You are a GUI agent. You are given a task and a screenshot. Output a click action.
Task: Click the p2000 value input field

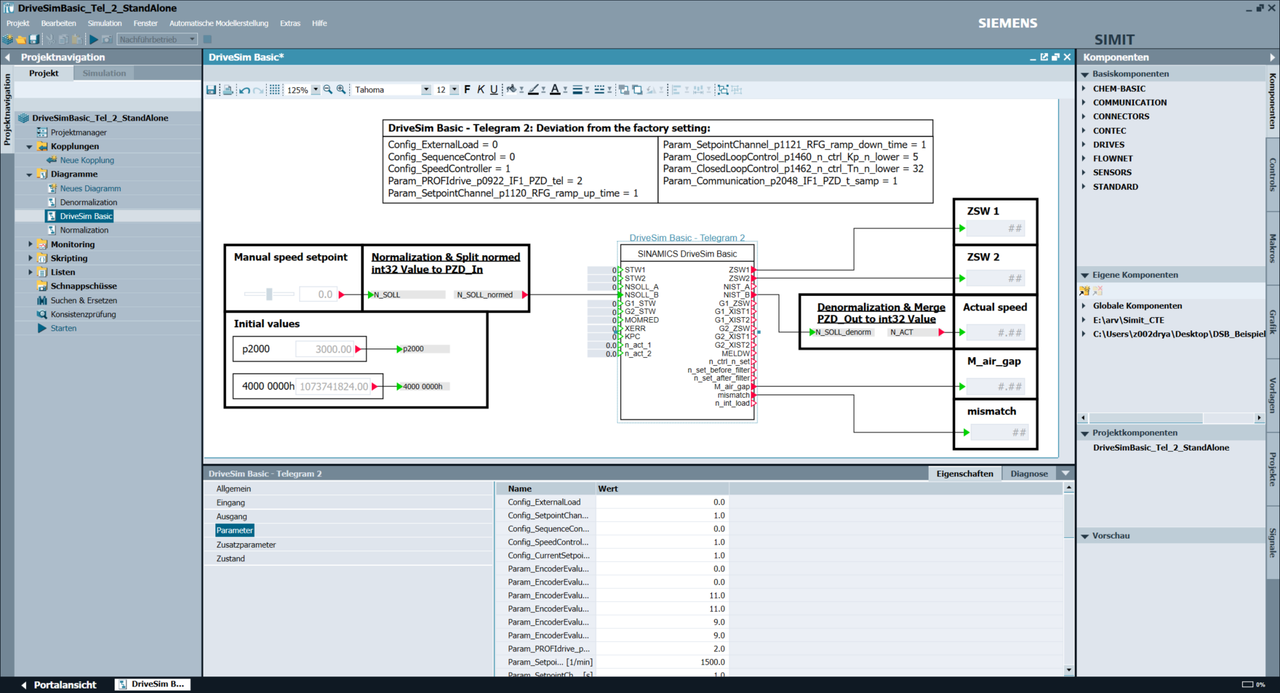[326, 349]
